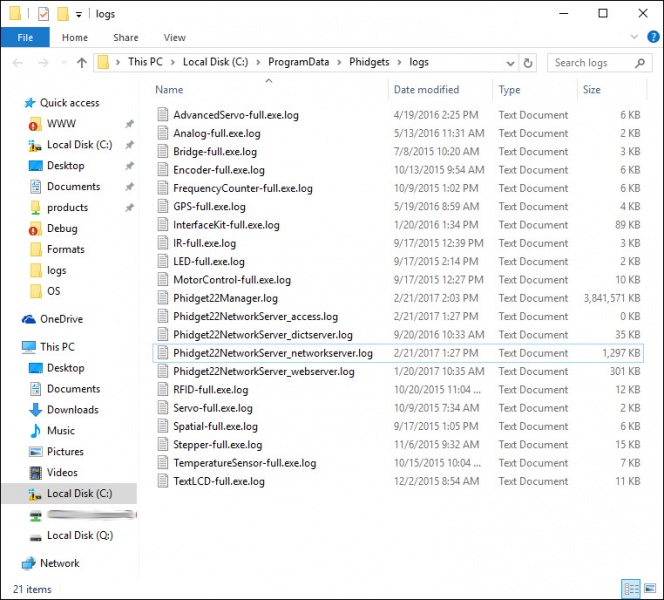Image resolution: width=664 pixels, height=600 pixels.
Task: Click Phidgets in the address breadcrumb
Action: [369, 62]
